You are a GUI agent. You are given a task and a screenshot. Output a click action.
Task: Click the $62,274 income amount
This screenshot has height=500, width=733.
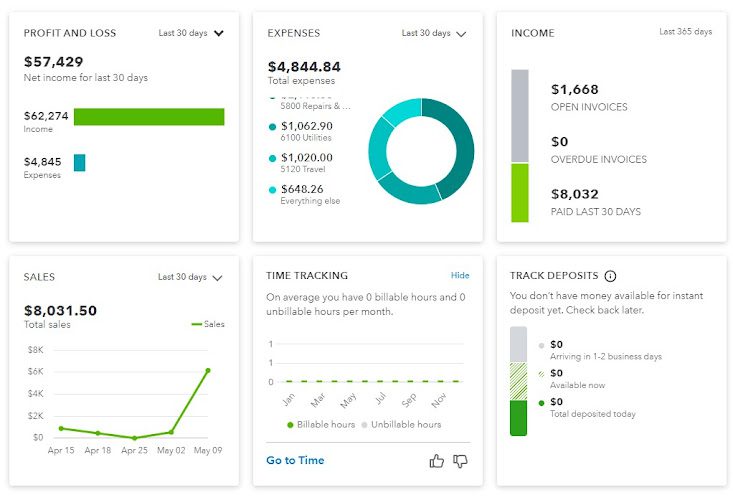tap(46, 116)
